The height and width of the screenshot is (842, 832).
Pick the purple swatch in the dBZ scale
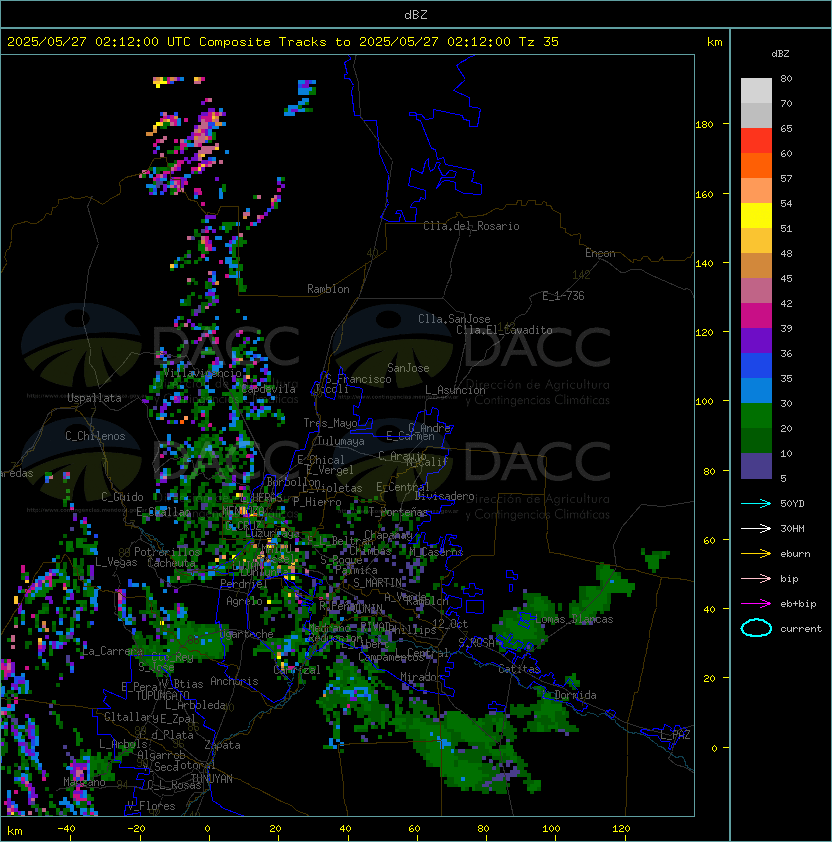(756, 340)
